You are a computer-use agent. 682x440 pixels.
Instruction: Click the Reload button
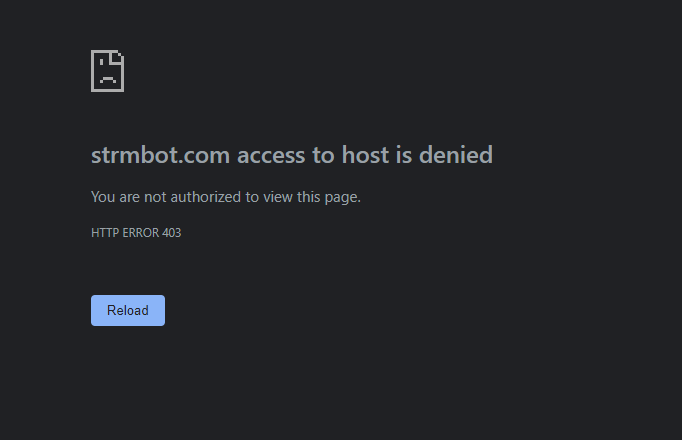point(128,310)
